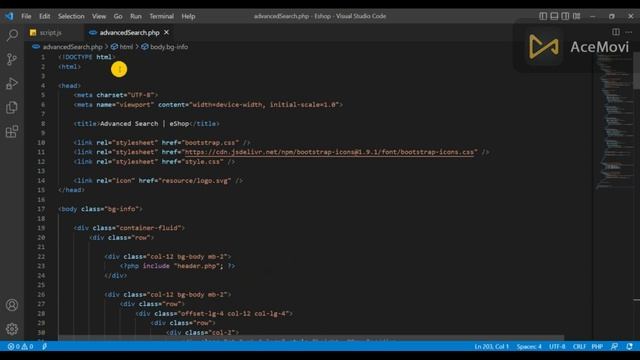Split the editor to the right
Screen dimensions: 640x360
click(616, 32)
